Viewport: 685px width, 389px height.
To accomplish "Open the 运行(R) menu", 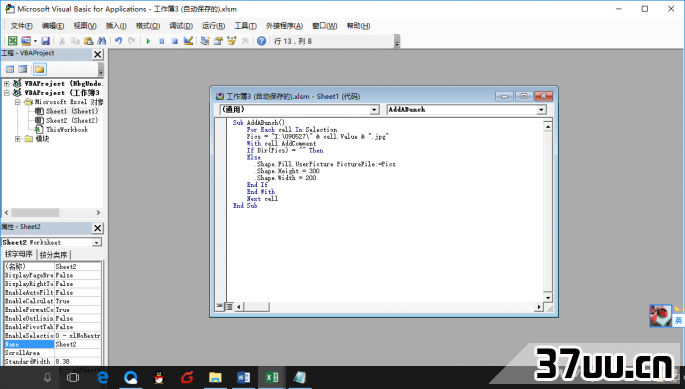I will [213, 26].
